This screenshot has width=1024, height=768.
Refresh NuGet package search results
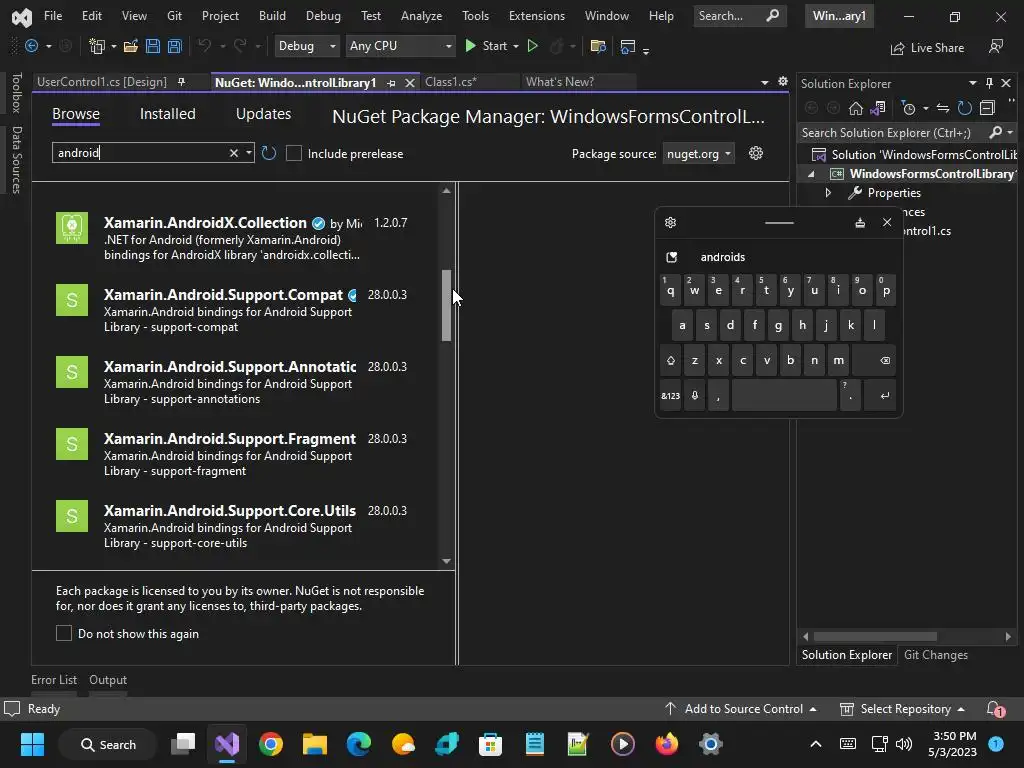pyautogui.click(x=268, y=153)
